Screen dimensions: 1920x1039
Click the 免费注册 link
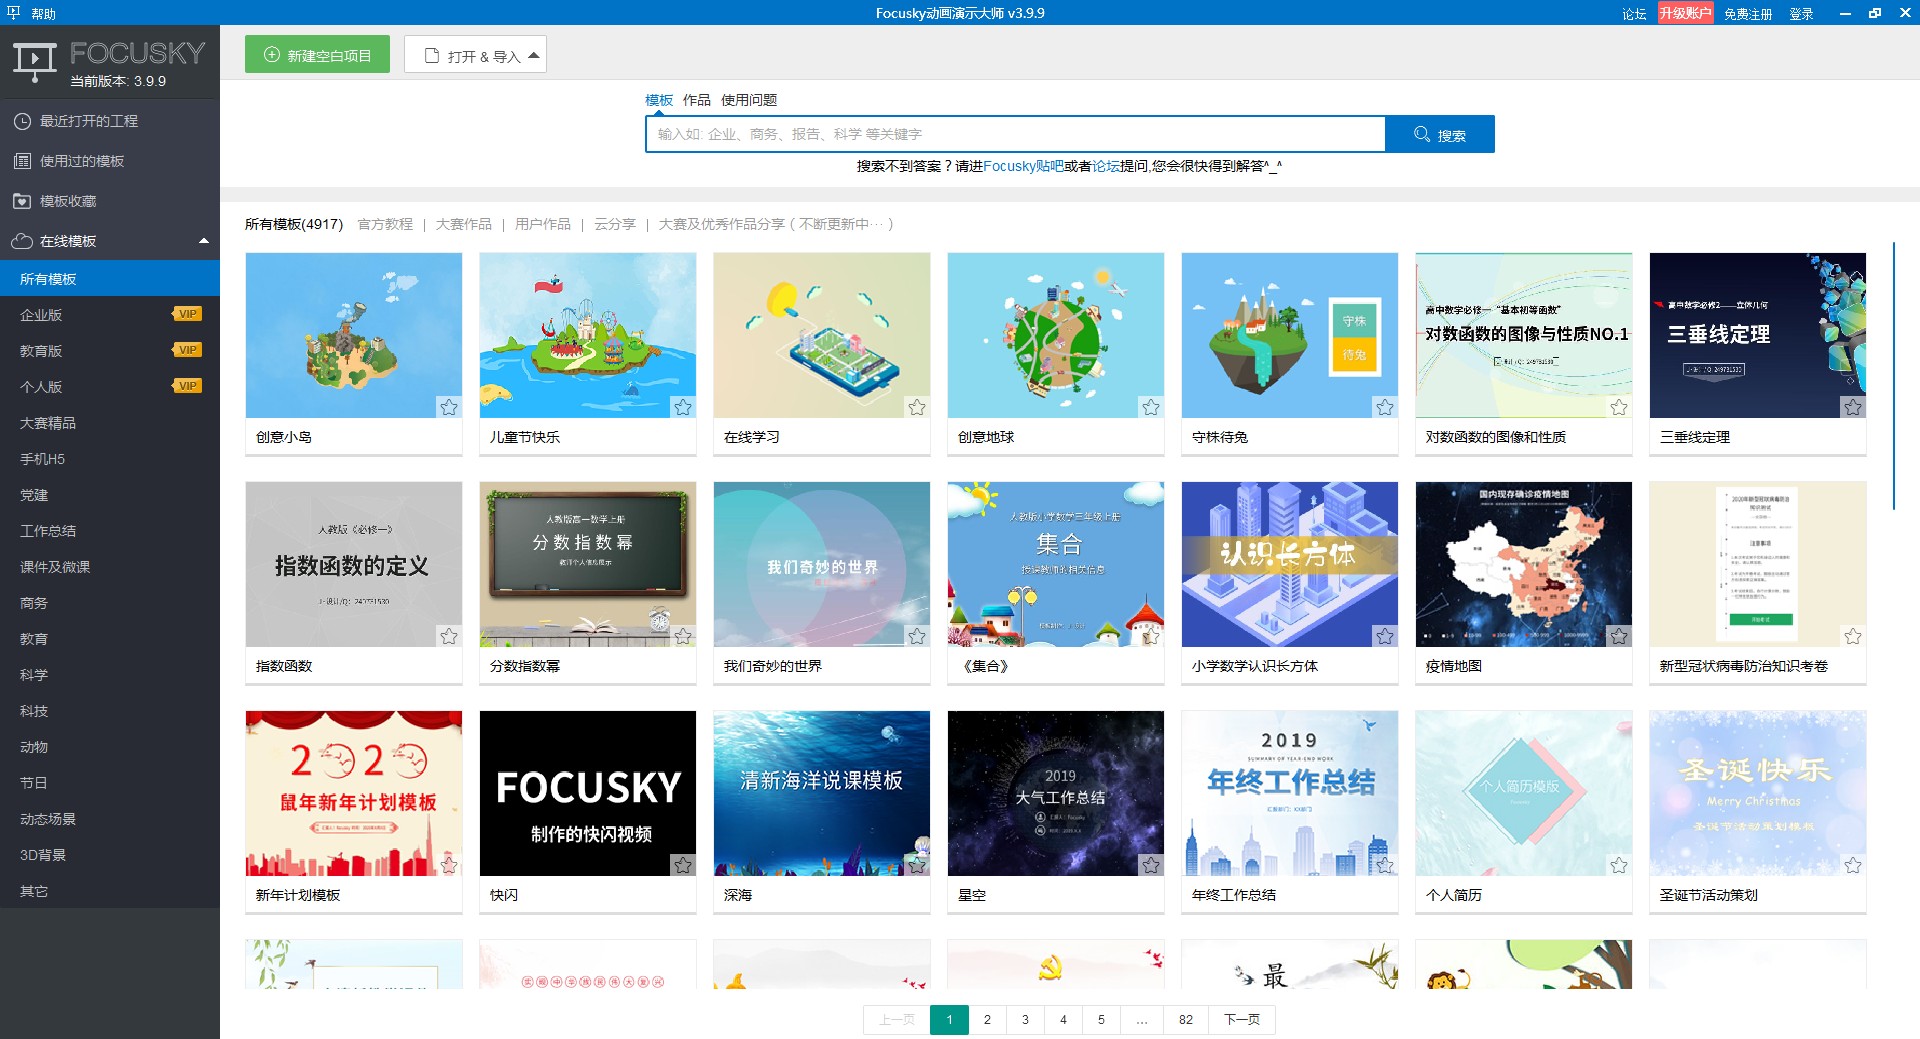tap(1748, 13)
